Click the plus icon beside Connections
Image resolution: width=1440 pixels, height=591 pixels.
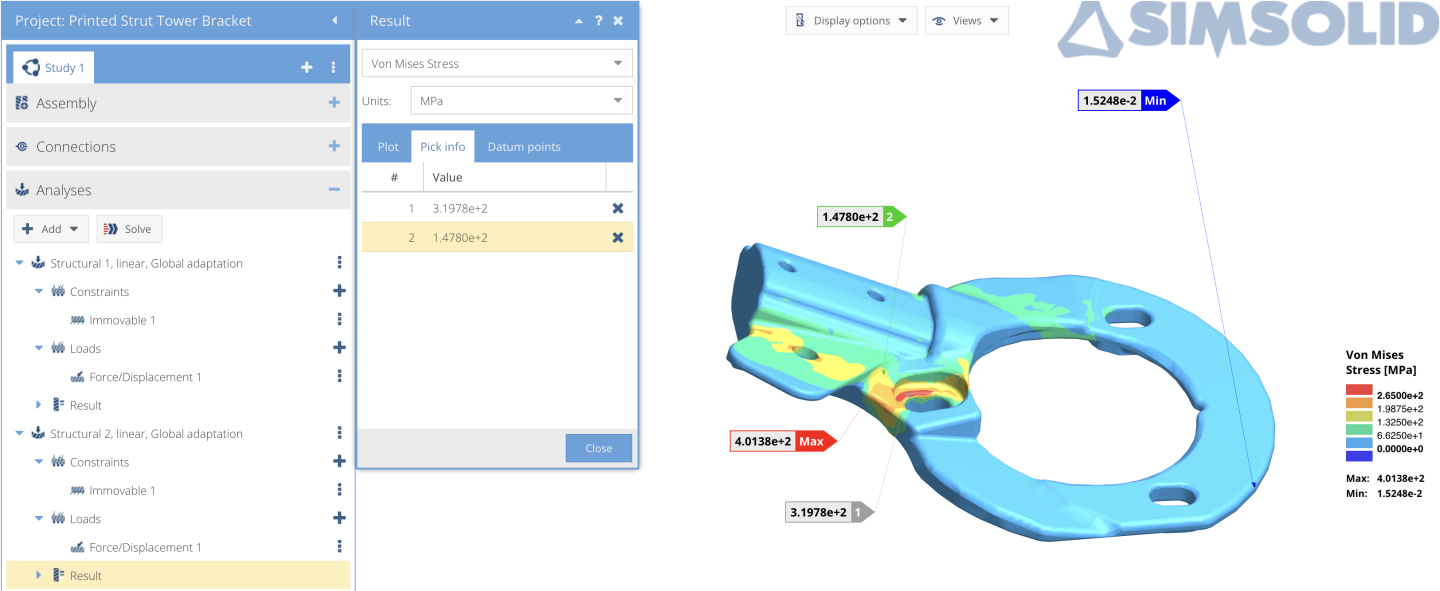[x=334, y=146]
